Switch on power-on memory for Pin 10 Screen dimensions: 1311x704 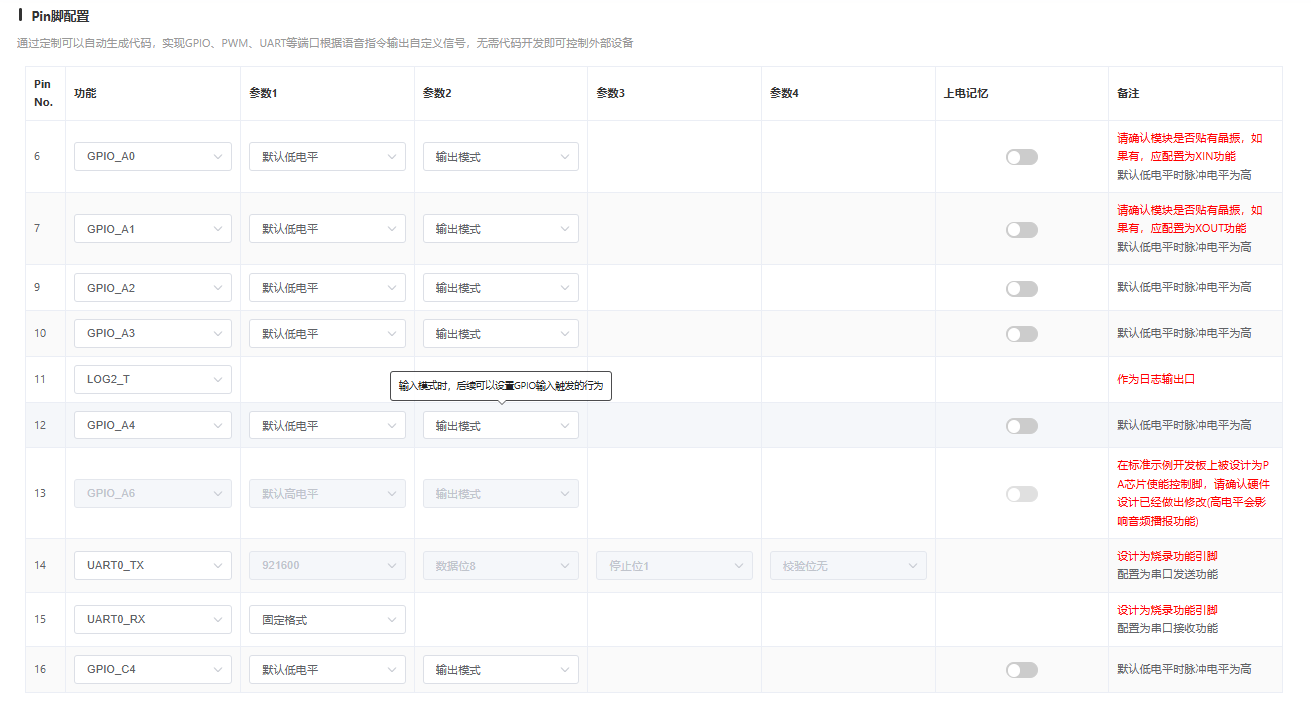pos(1021,334)
